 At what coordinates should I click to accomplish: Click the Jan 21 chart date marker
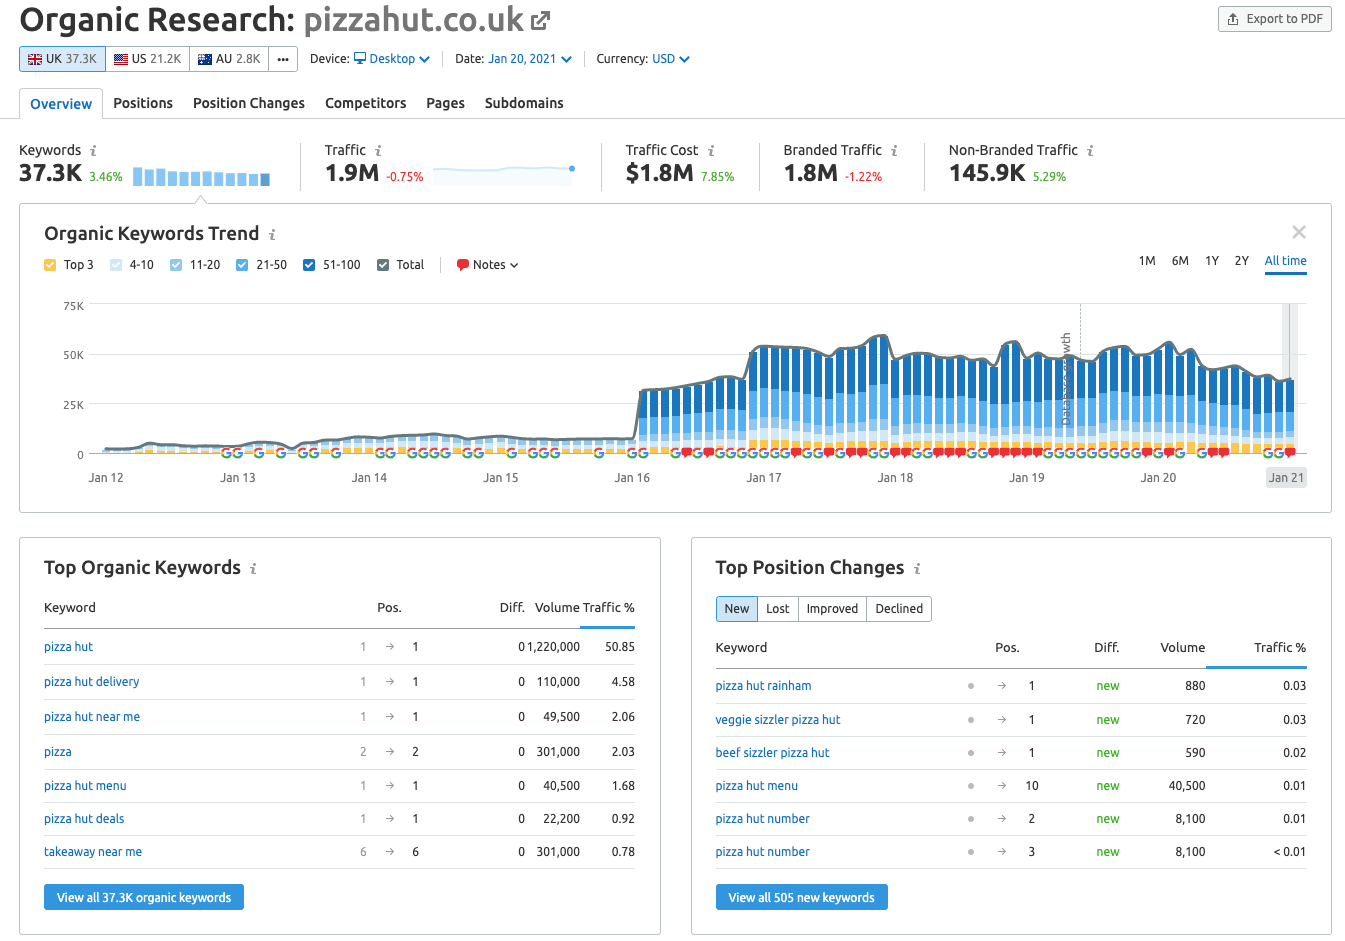click(1286, 478)
